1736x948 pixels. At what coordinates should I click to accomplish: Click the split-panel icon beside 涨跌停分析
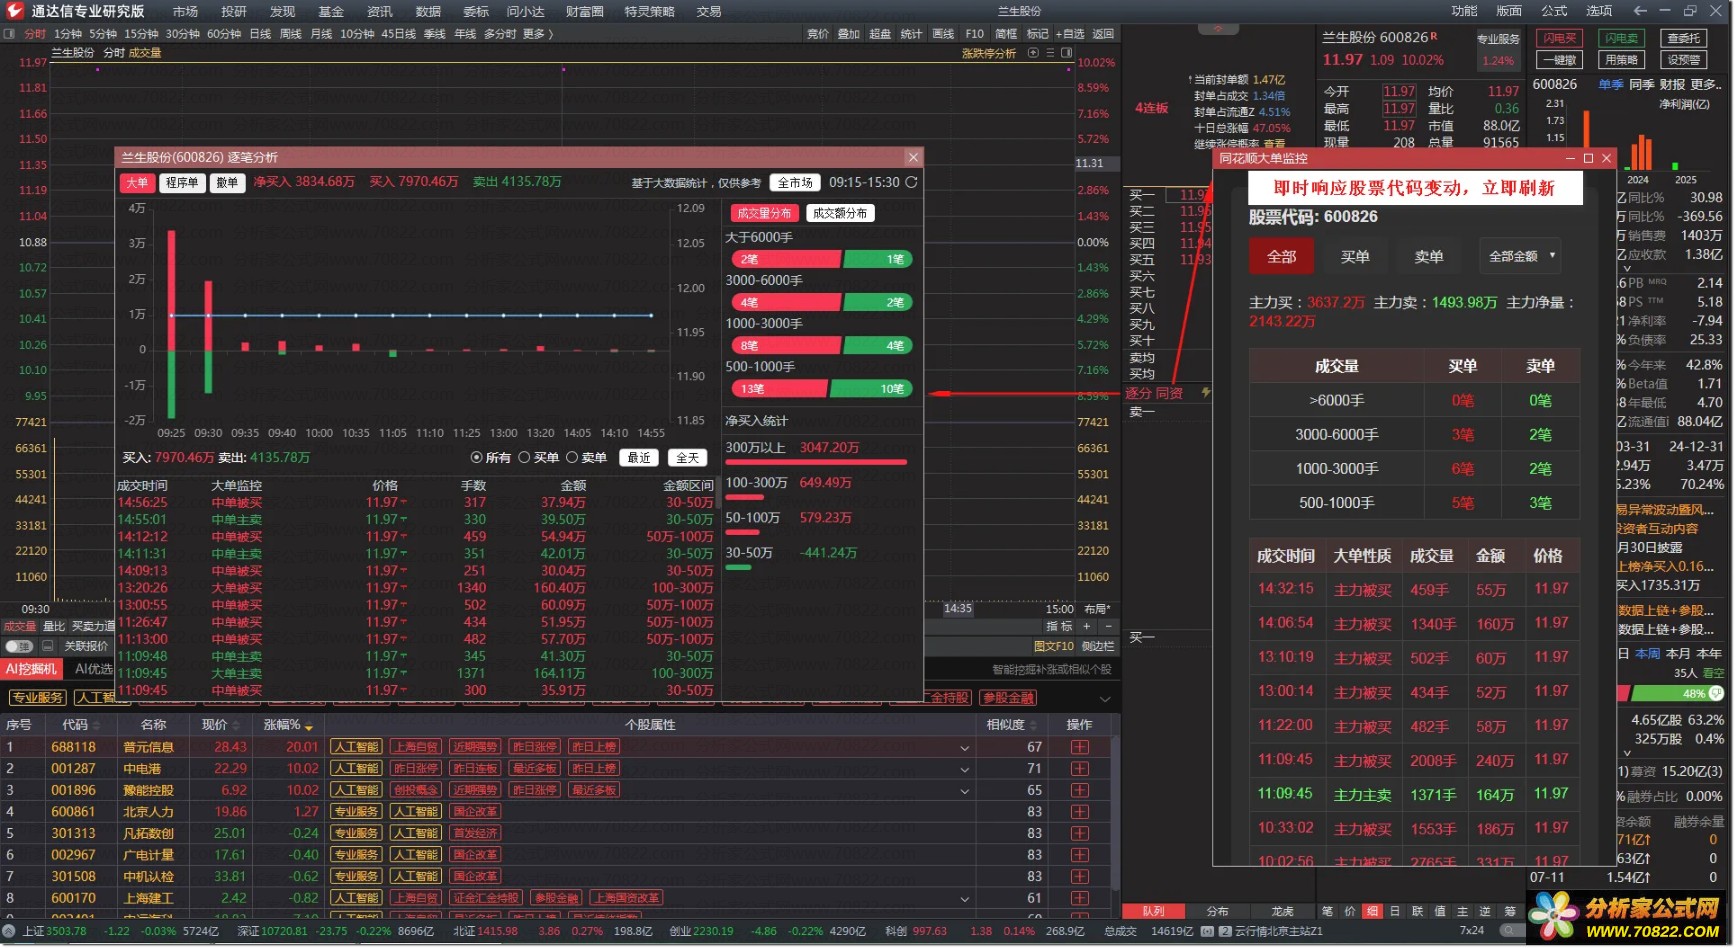pos(1066,53)
